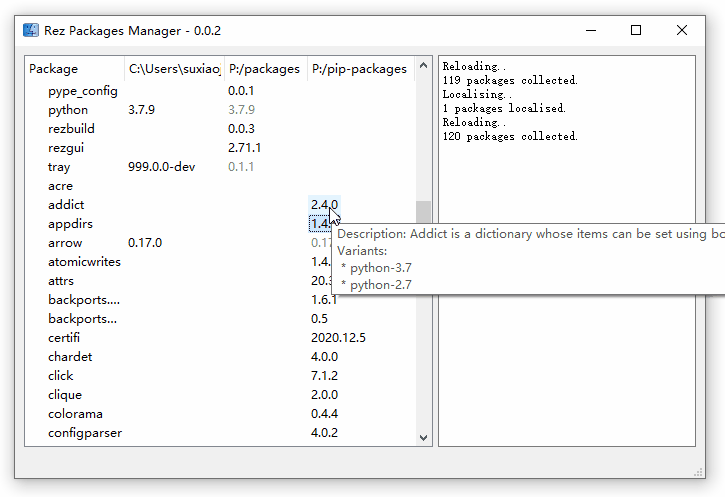Select the addict package name
Viewport: 725px width, 497px height.
[x=66, y=205]
